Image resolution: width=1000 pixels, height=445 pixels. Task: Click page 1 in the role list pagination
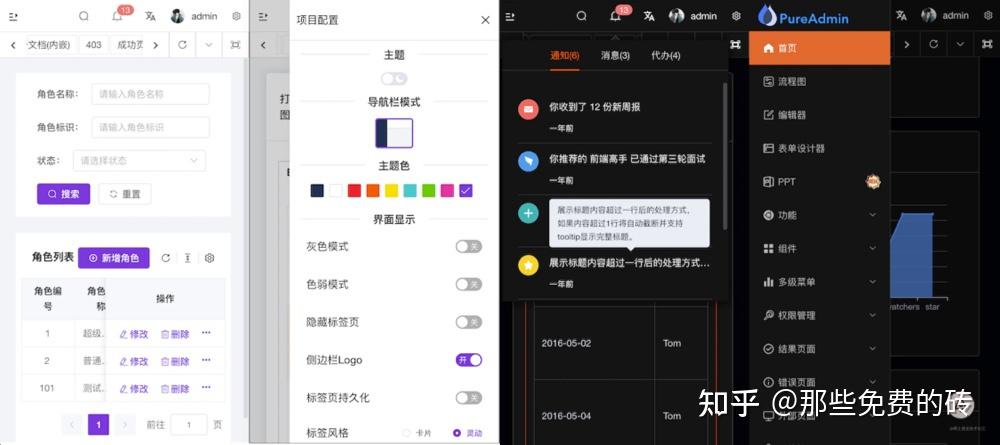click(x=98, y=424)
